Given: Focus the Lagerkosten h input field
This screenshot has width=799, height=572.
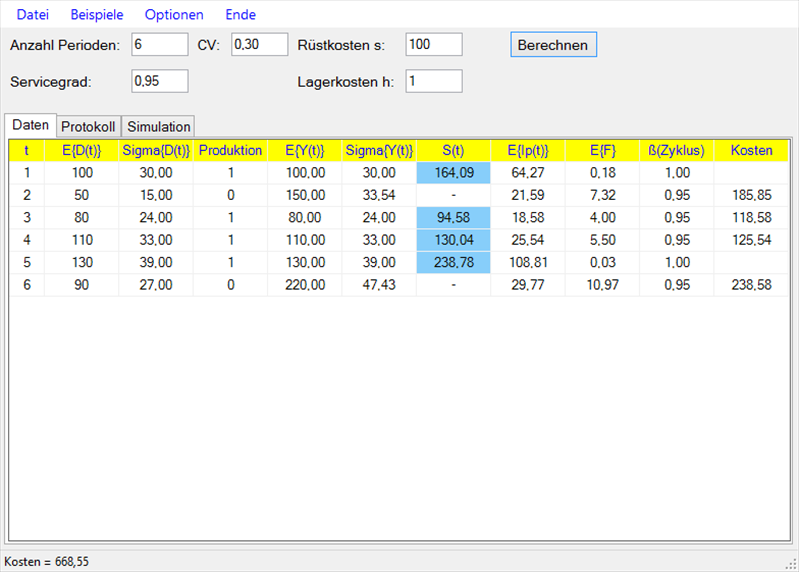Looking at the screenshot, I should tap(434, 81).
